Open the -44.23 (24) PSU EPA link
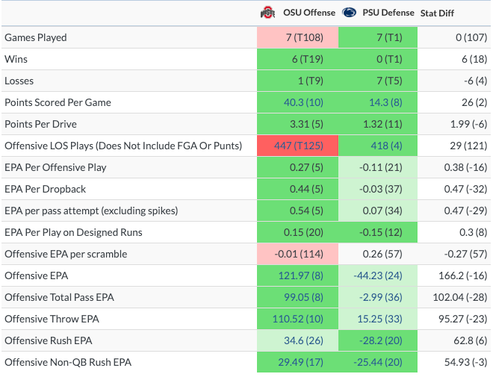Image resolution: width=493 pixels, height=377 pixels. (378, 276)
